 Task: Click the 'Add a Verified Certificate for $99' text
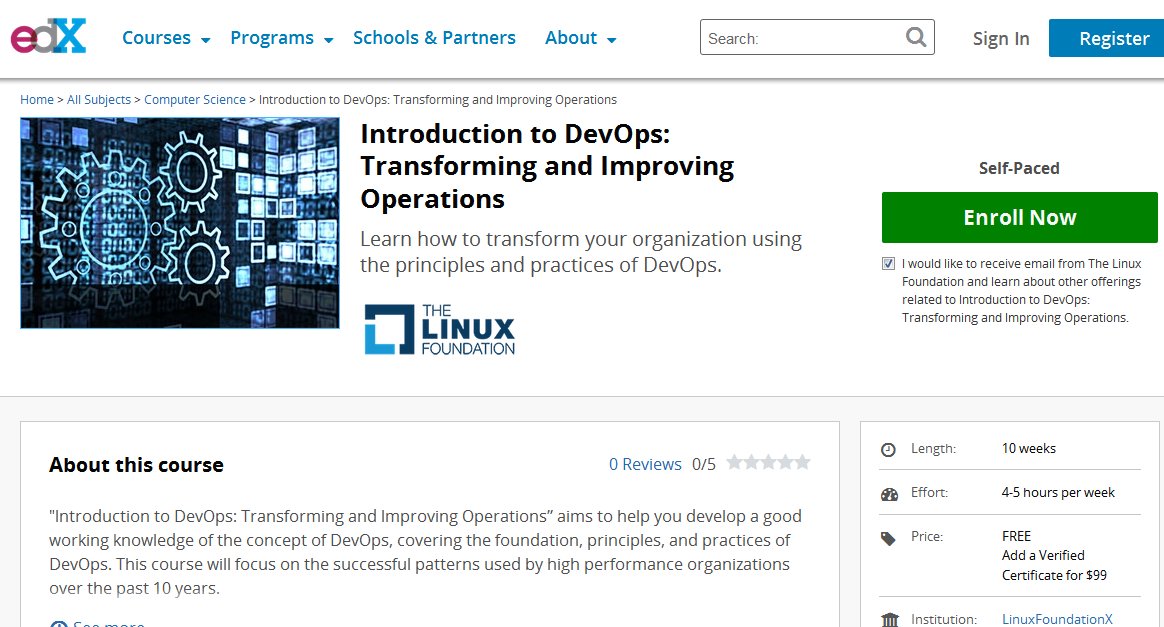tap(1054, 565)
